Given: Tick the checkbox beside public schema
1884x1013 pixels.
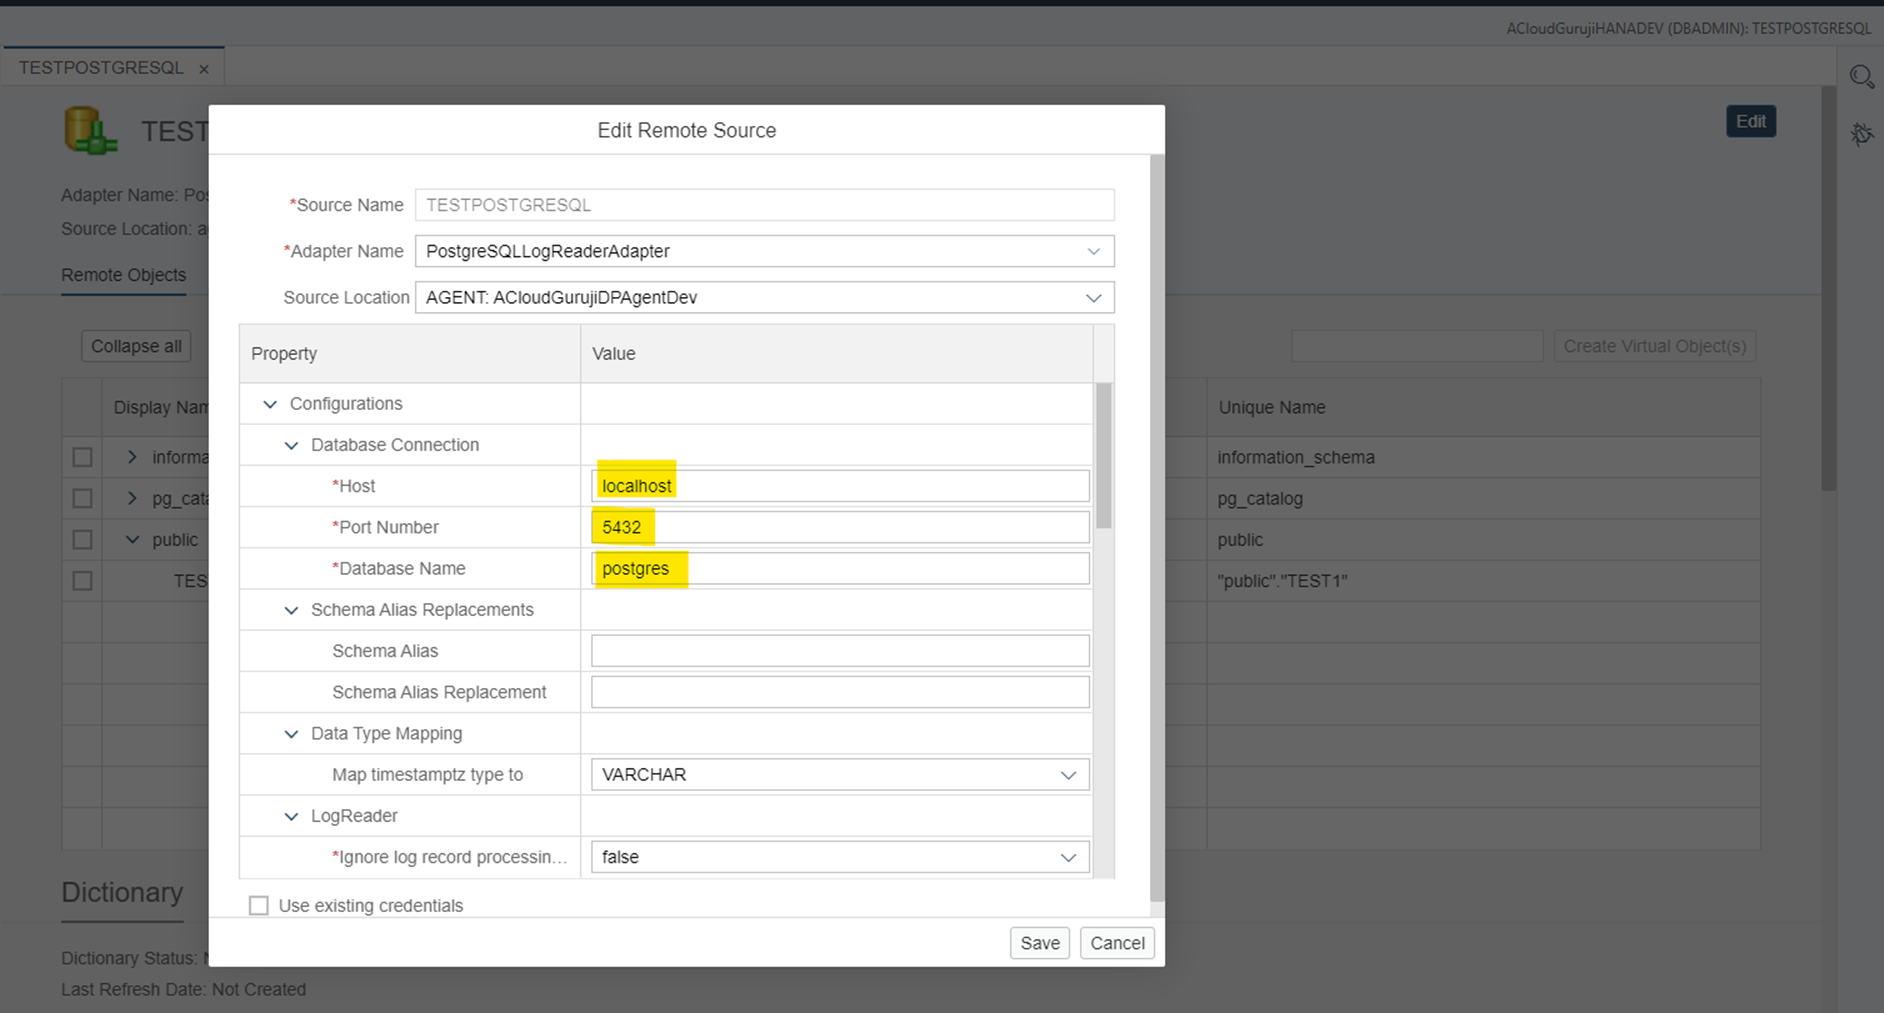Looking at the screenshot, I should pos(82,540).
